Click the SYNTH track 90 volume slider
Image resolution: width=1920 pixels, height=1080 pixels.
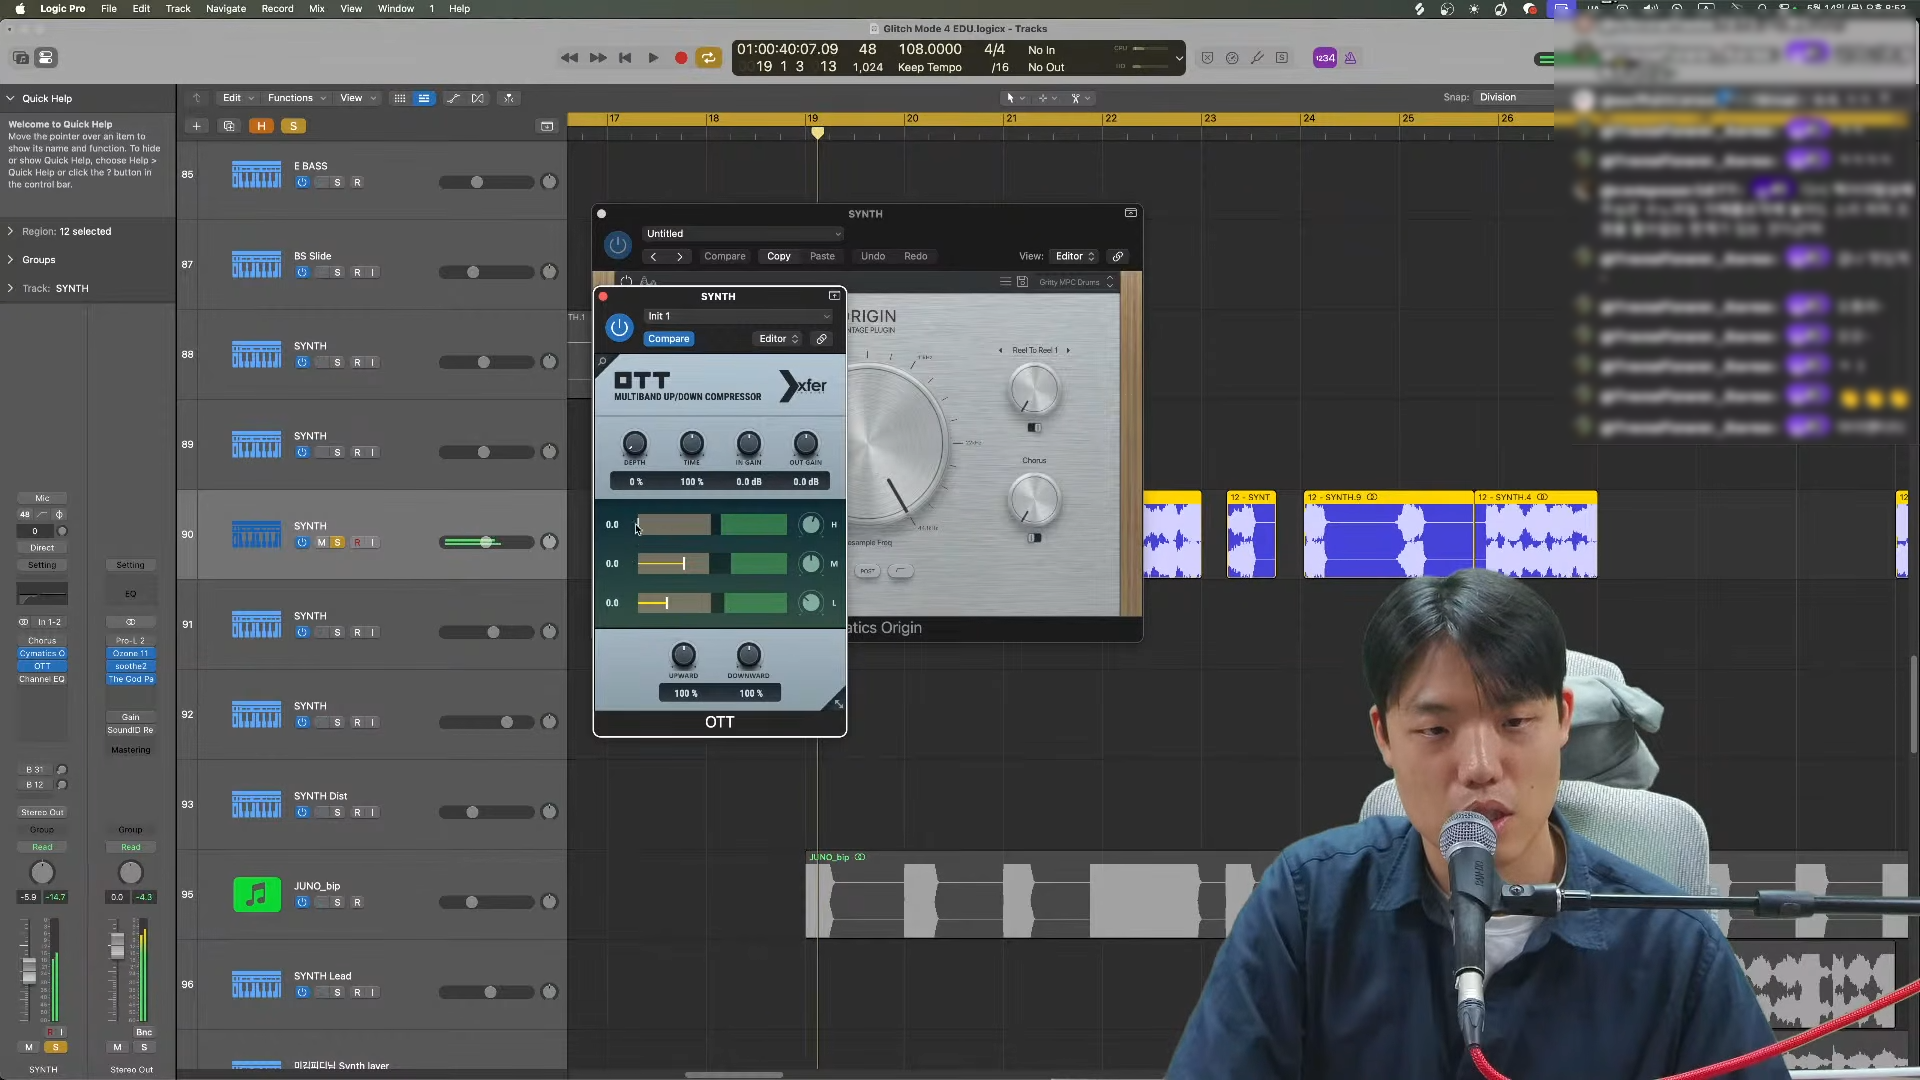click(x=486, y=542)
